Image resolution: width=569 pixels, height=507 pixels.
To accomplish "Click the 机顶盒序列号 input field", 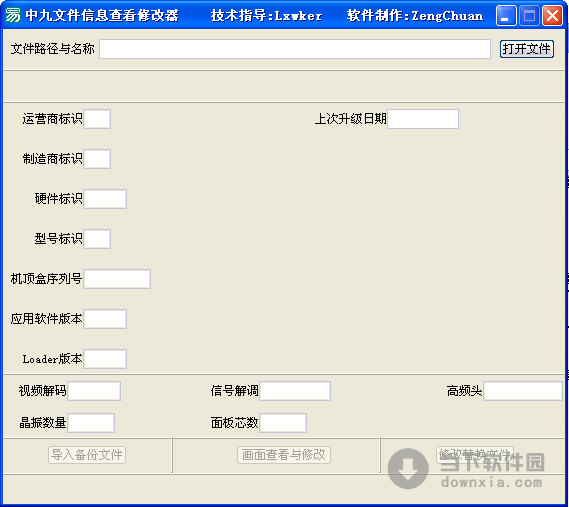I will pyautogui.click(x=117, y=279).
